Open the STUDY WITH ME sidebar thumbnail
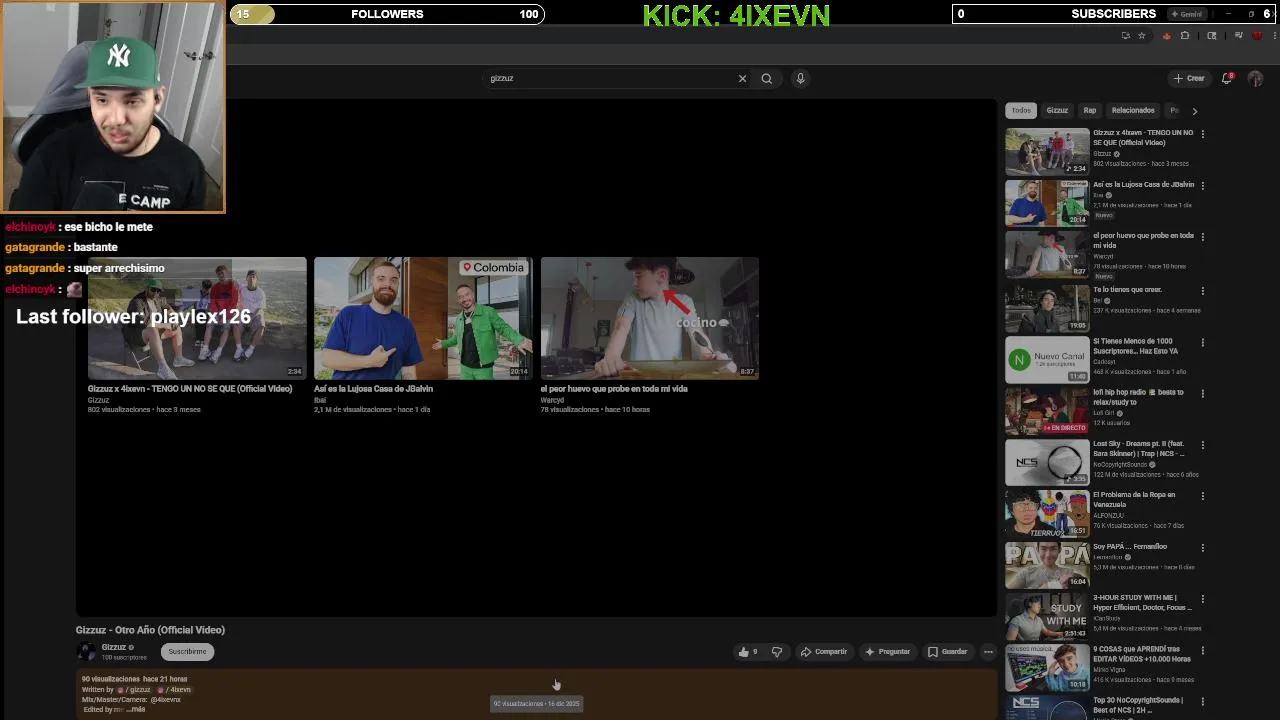The width and height of the screenshot is (1280, 720). pos(1047,616)
